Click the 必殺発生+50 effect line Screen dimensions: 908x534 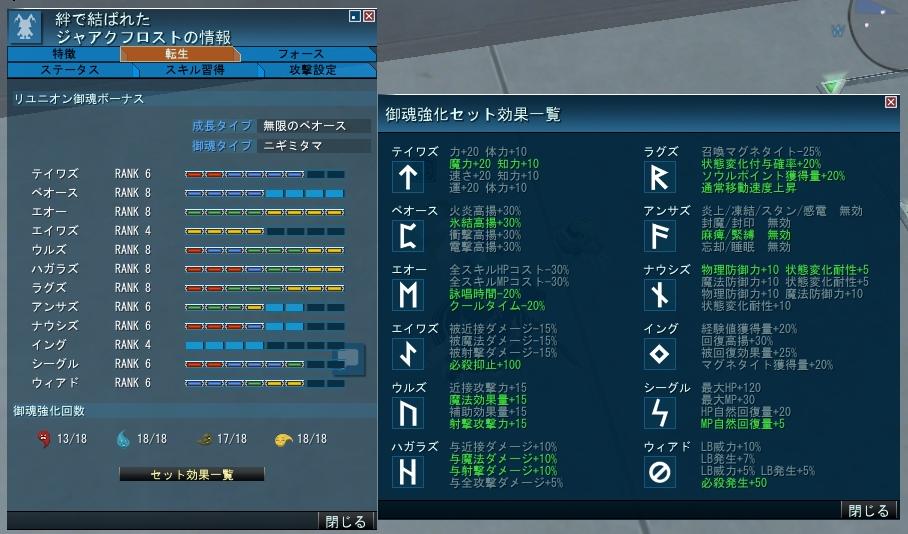pos(734,482)
